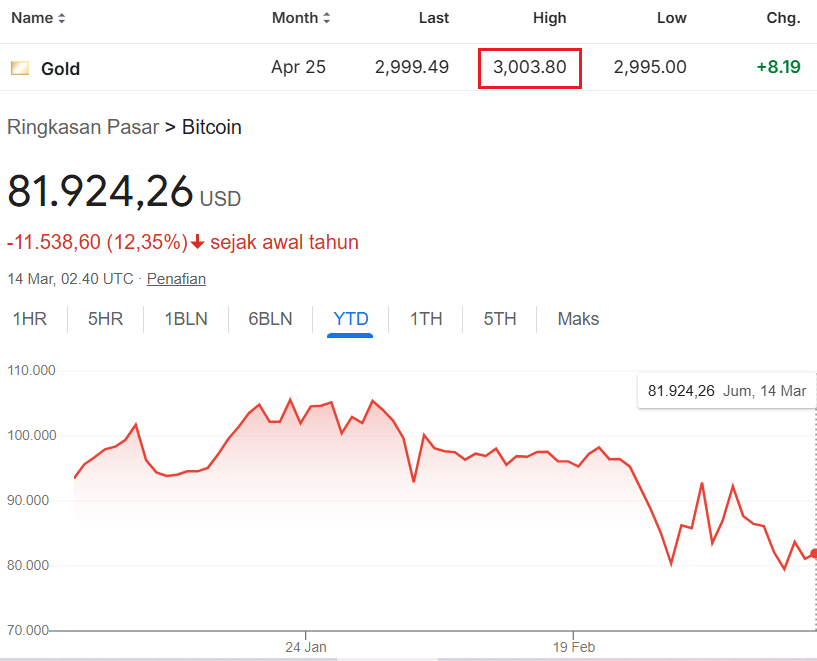
Task: Click the 81.924,26 Jum 14 Mar tooltip
Action: [x=727, y=391]
